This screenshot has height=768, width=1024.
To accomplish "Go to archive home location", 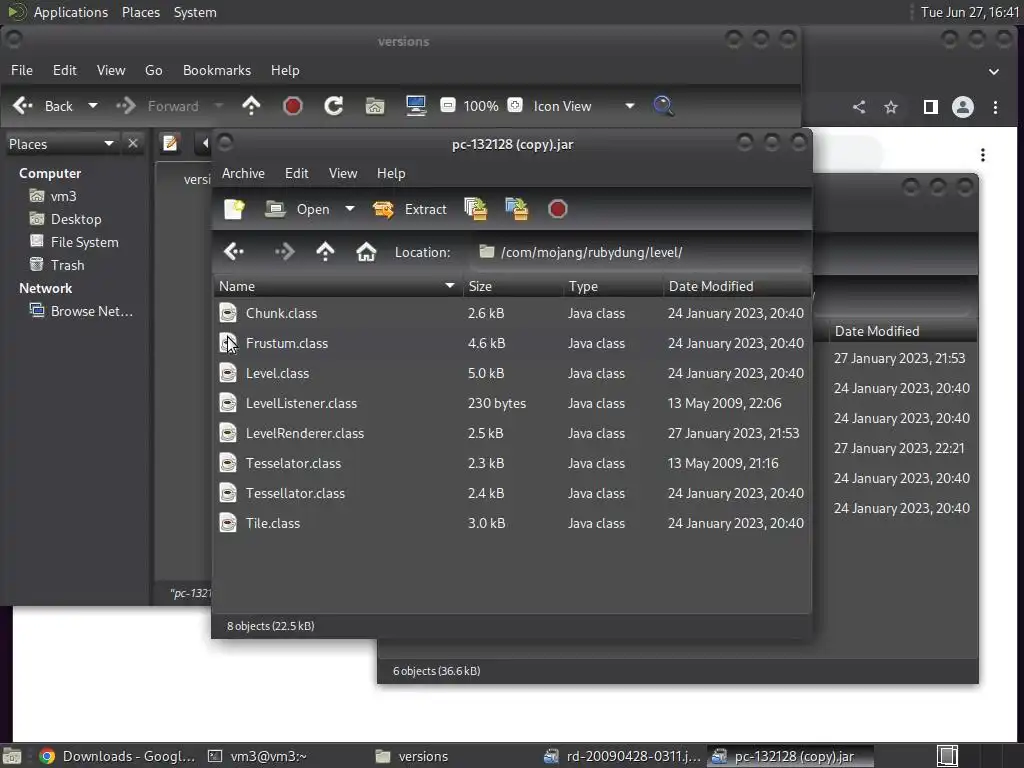I will point(366,251).
